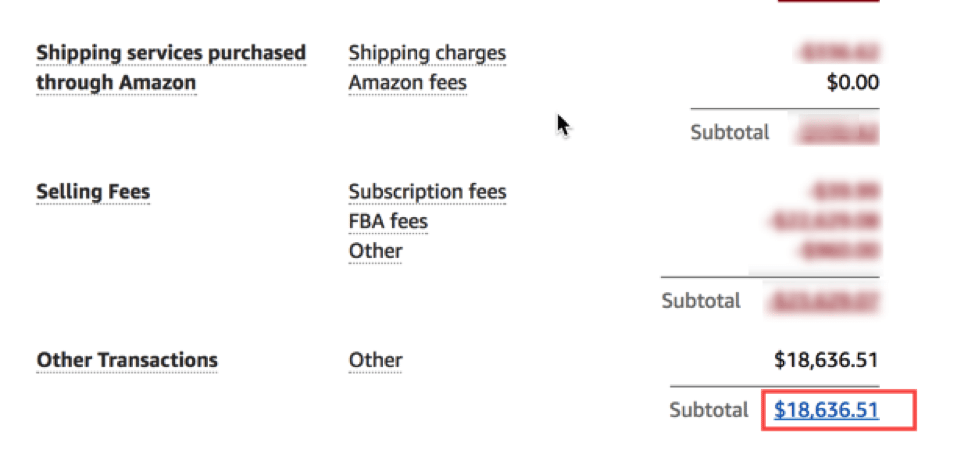Click the blurred Subscription fees amount

click(846, 192)
